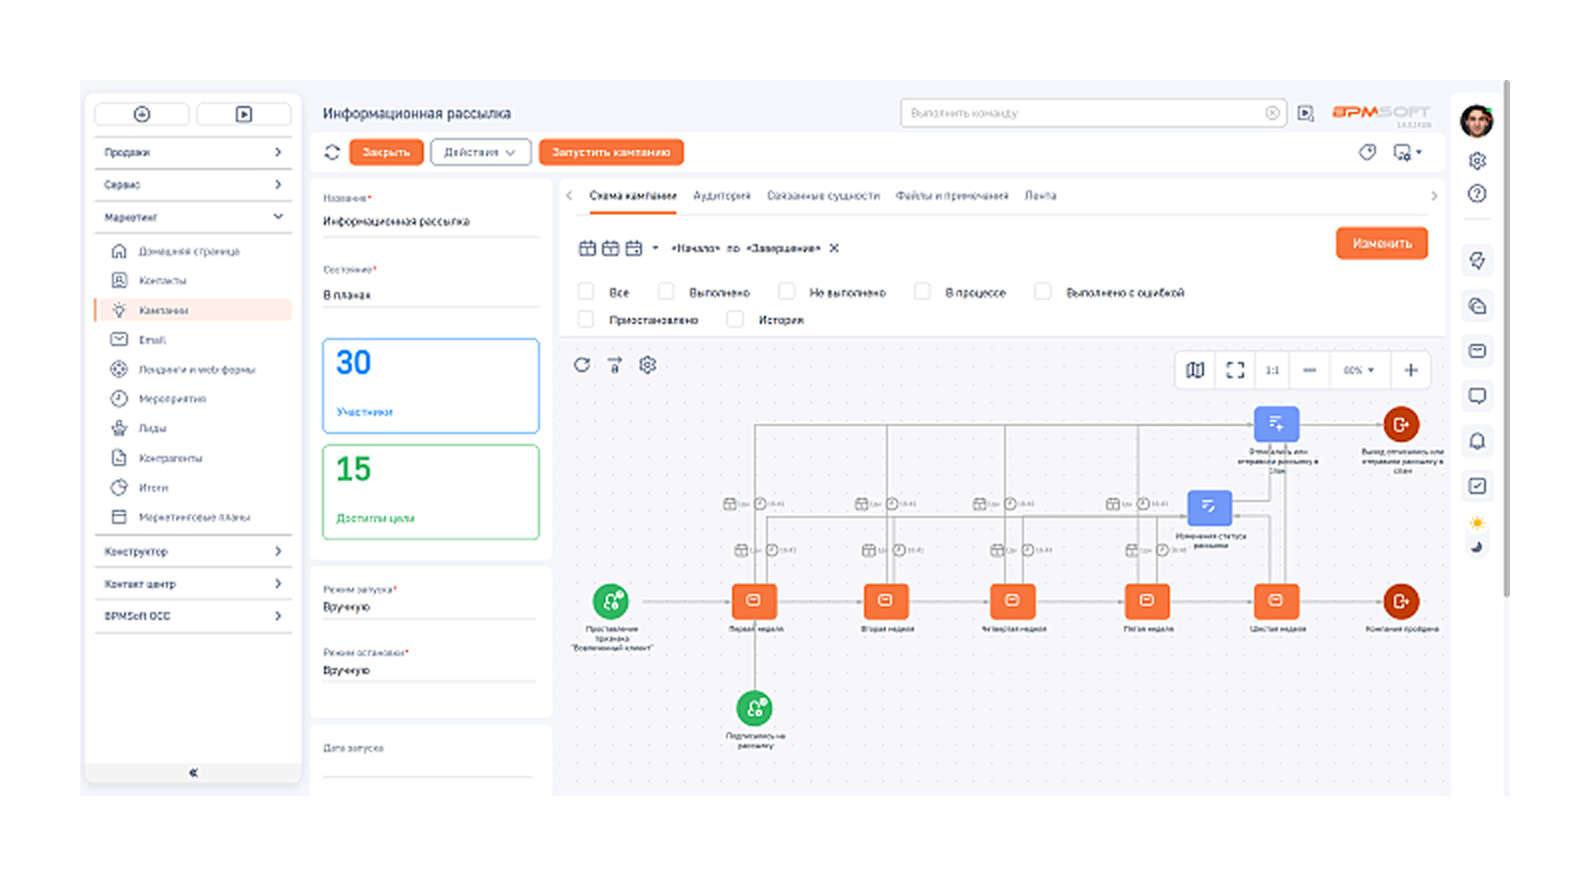
Task: Click the Запустить кампанию button
Action: (x=611, y=152)
